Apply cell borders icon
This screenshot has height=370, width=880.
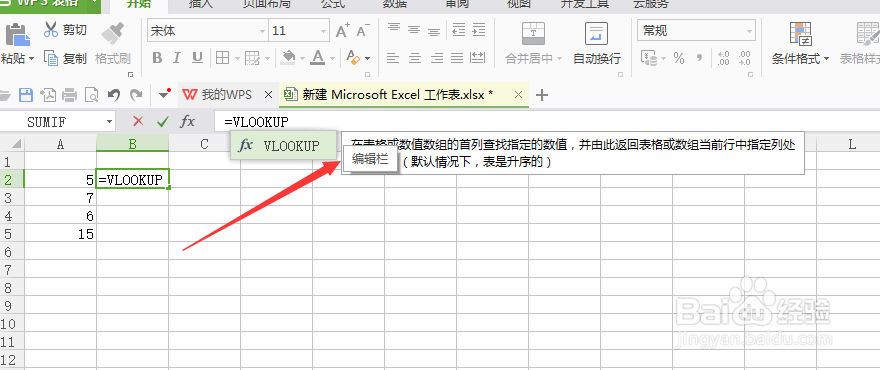point(223,58)
